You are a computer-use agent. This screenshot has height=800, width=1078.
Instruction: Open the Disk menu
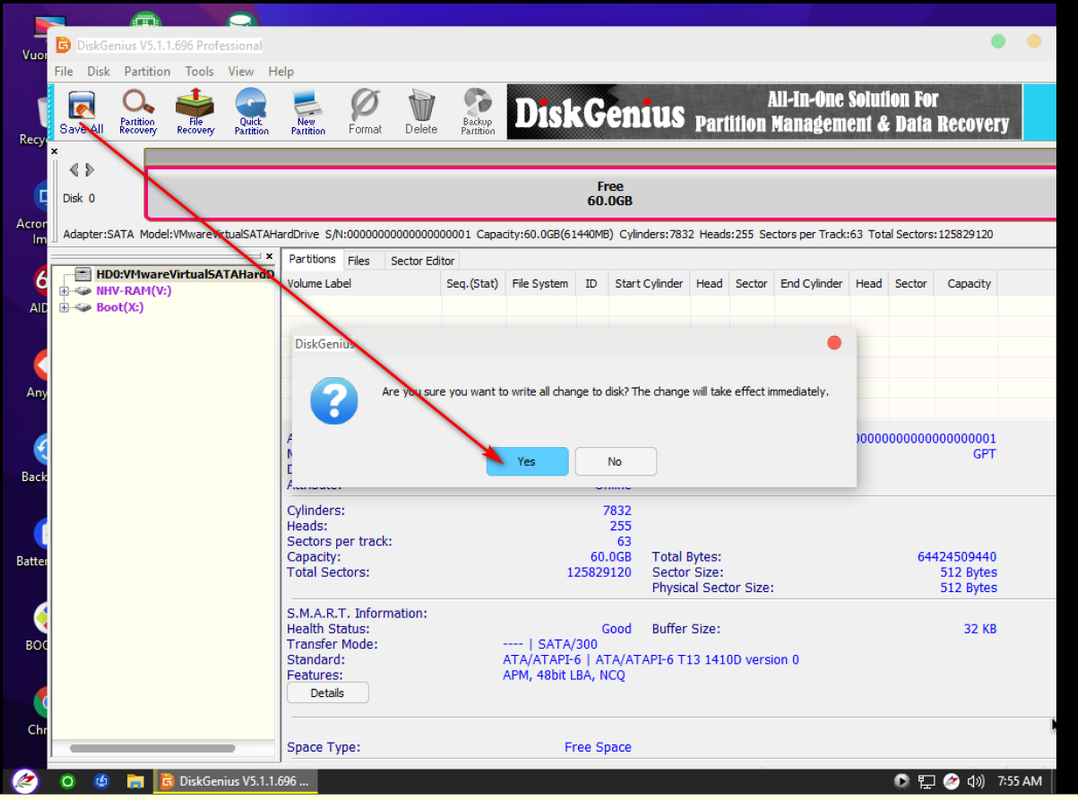coord(98,71)
